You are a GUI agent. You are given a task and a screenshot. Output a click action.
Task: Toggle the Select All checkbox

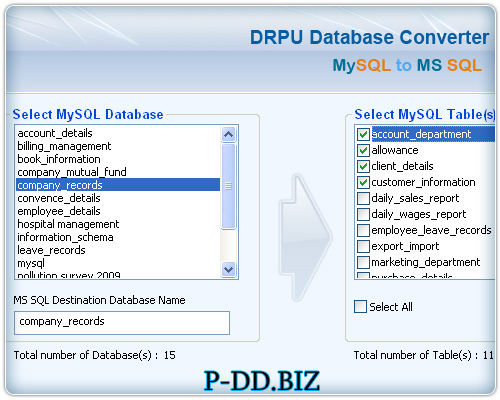tap(360, 307)
